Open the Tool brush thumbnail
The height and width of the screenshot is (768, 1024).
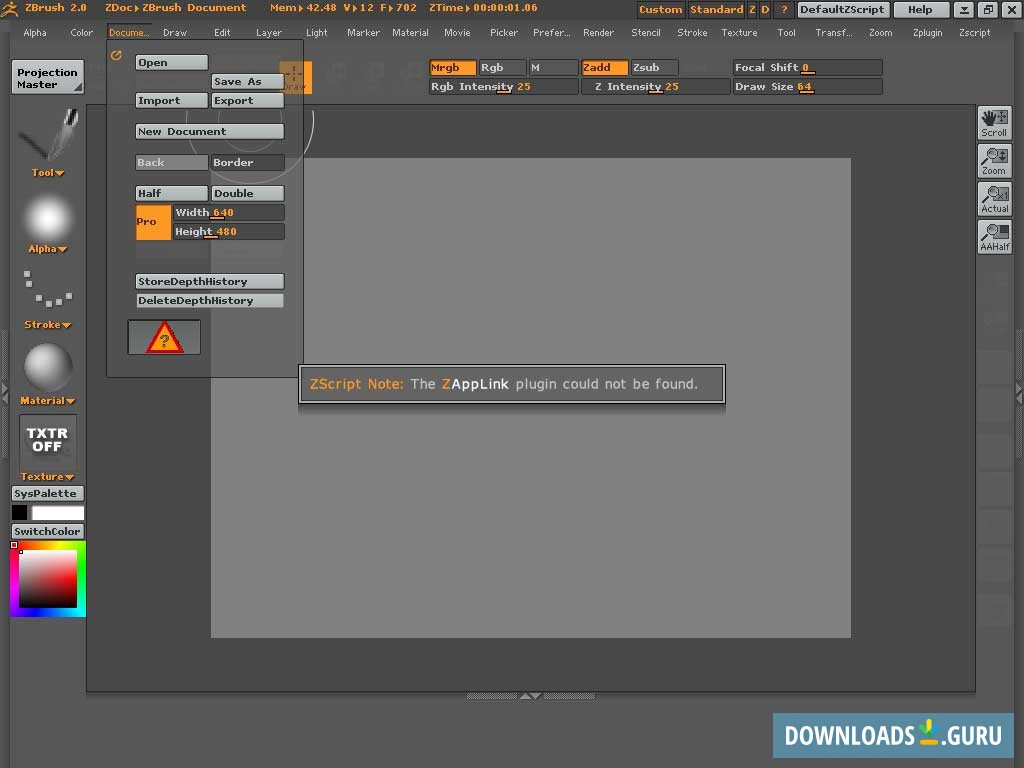point(48,135)
